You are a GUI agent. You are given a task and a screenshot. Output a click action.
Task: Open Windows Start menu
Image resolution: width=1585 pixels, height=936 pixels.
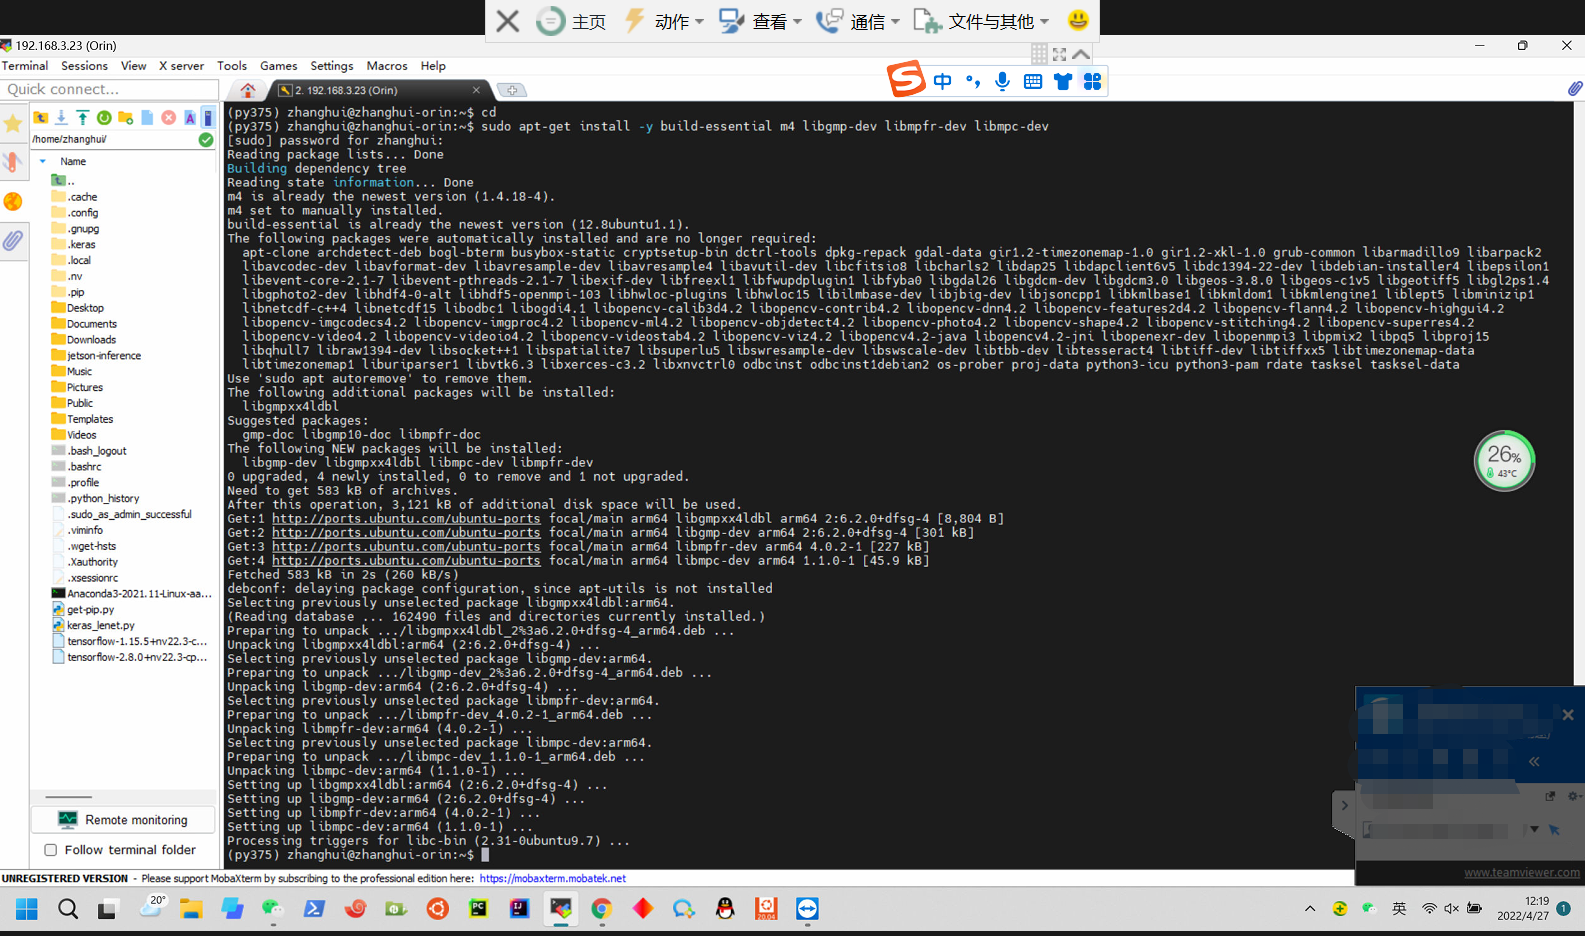pyautogui.click(x=26, y=909)
